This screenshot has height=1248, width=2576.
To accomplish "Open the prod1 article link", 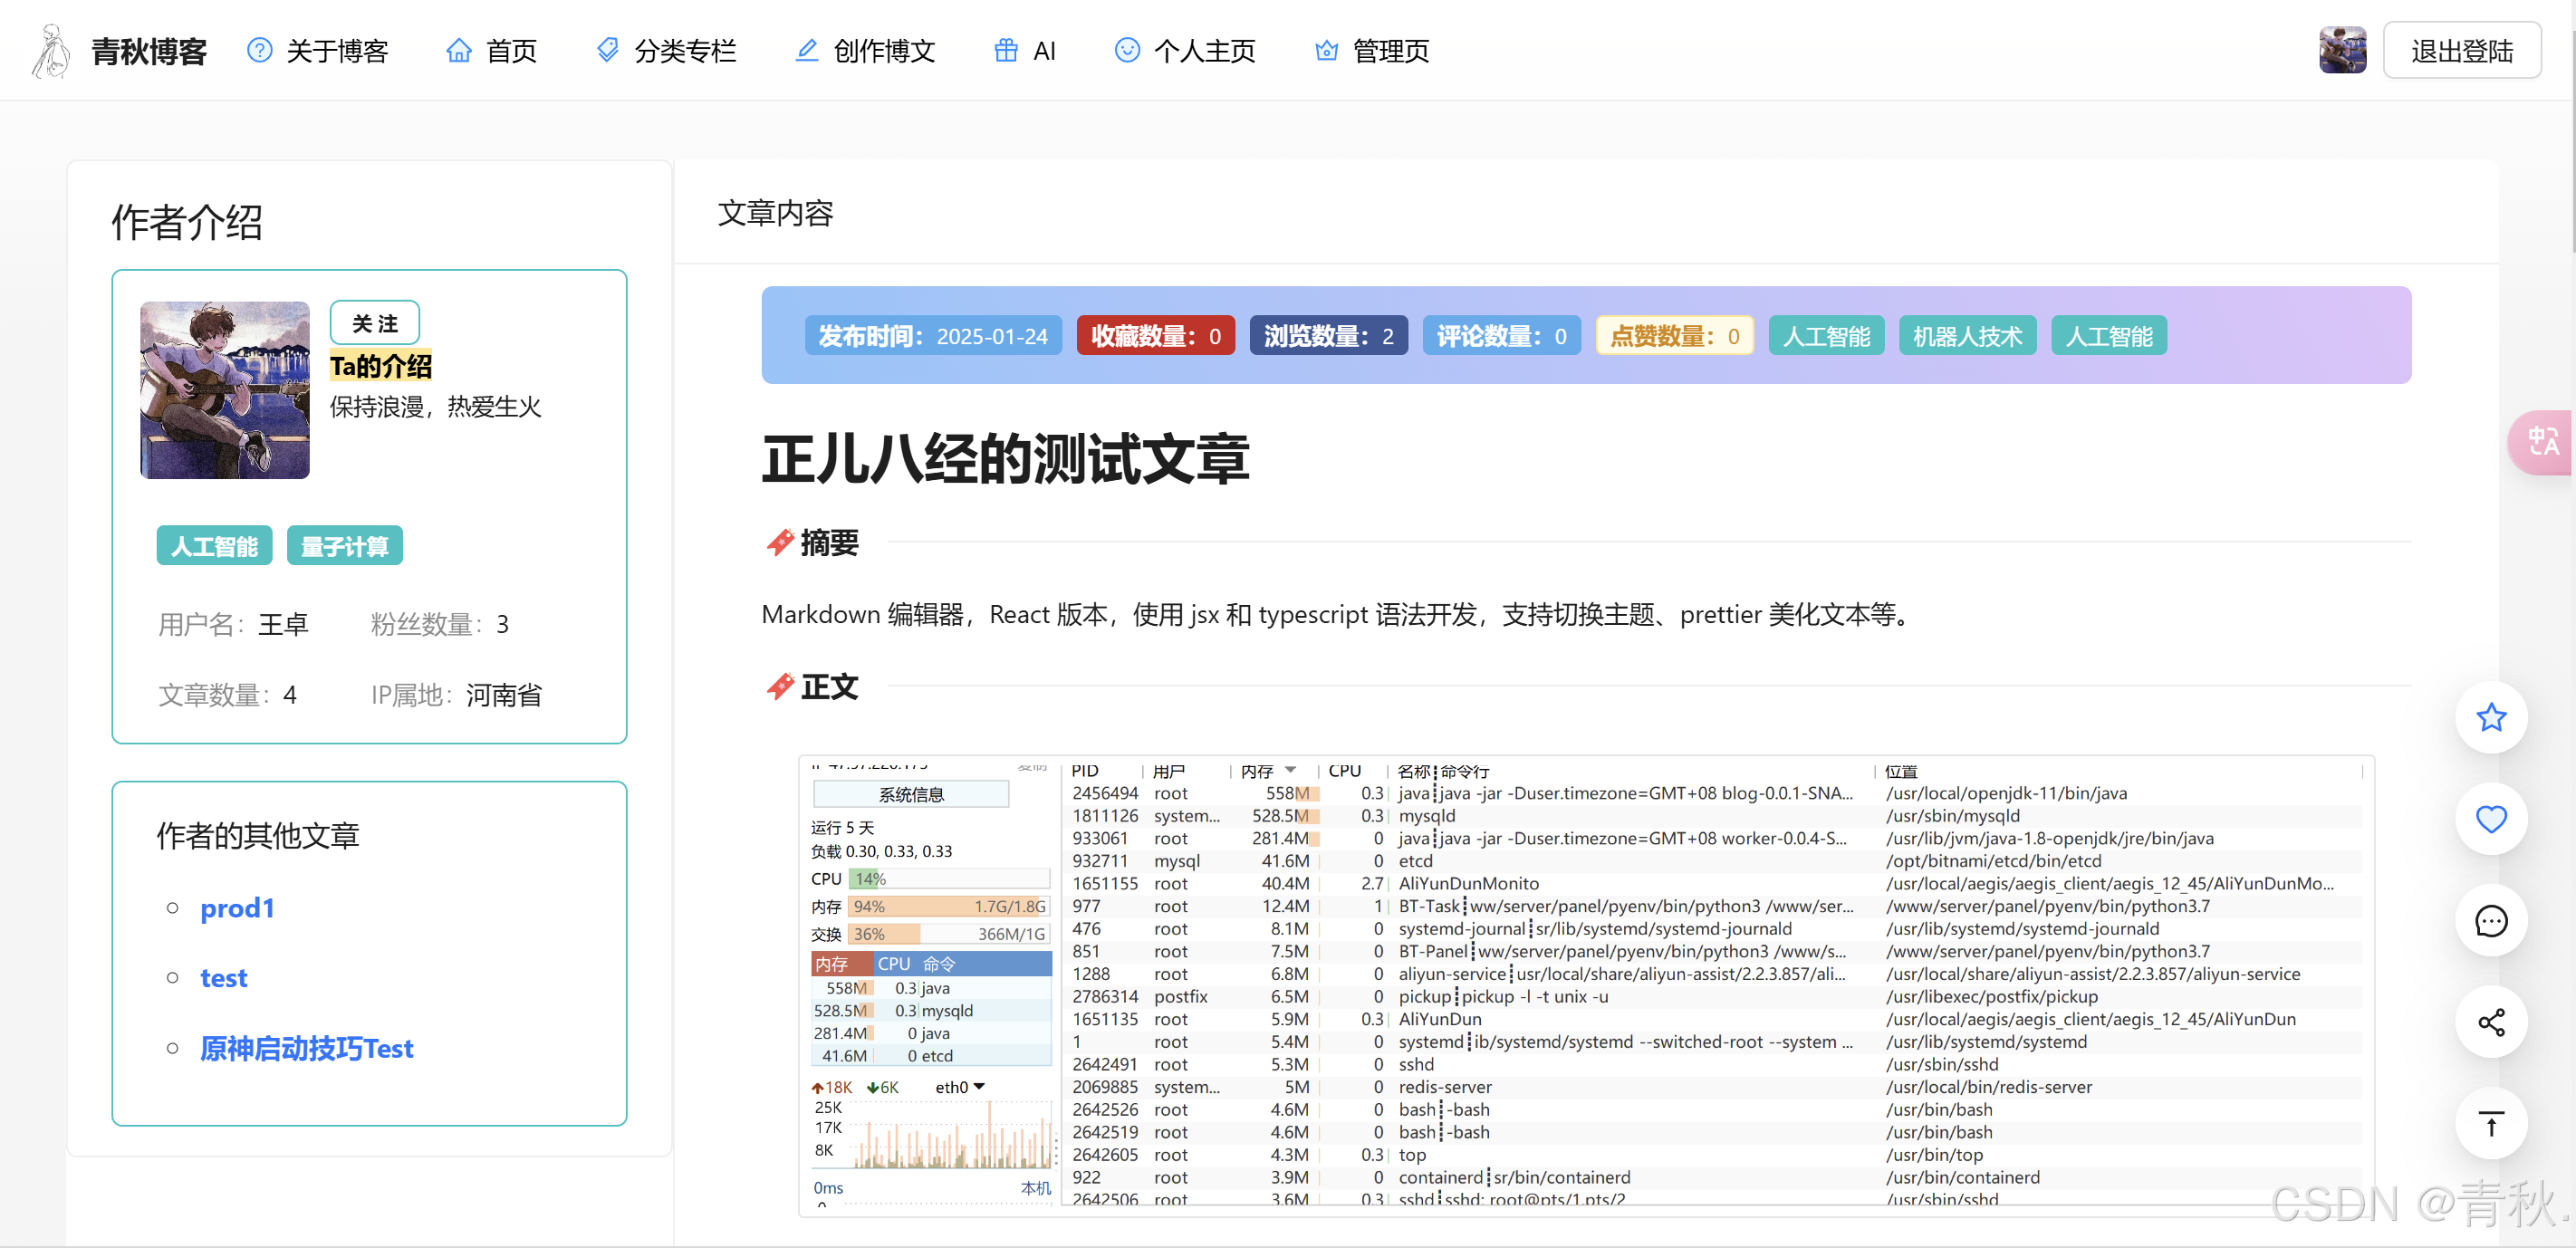I will coord(237,908).
